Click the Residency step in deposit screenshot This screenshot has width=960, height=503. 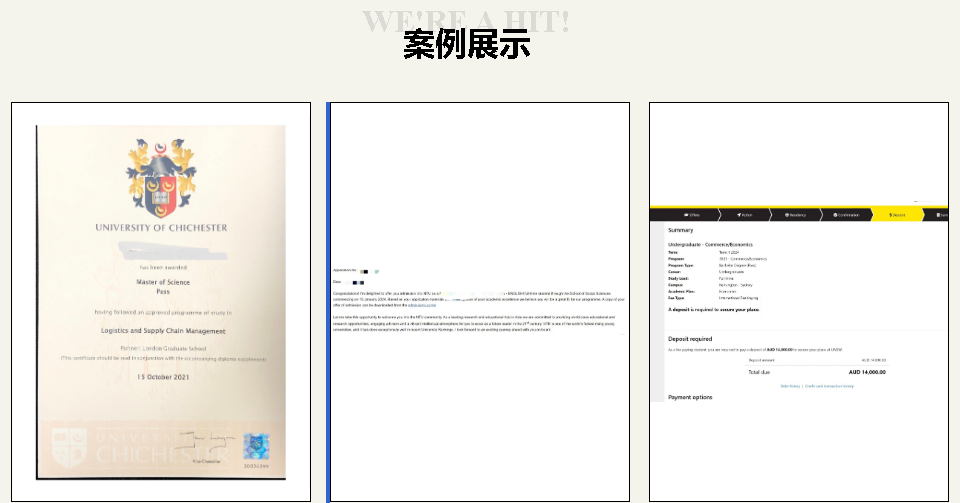point(795,215)
